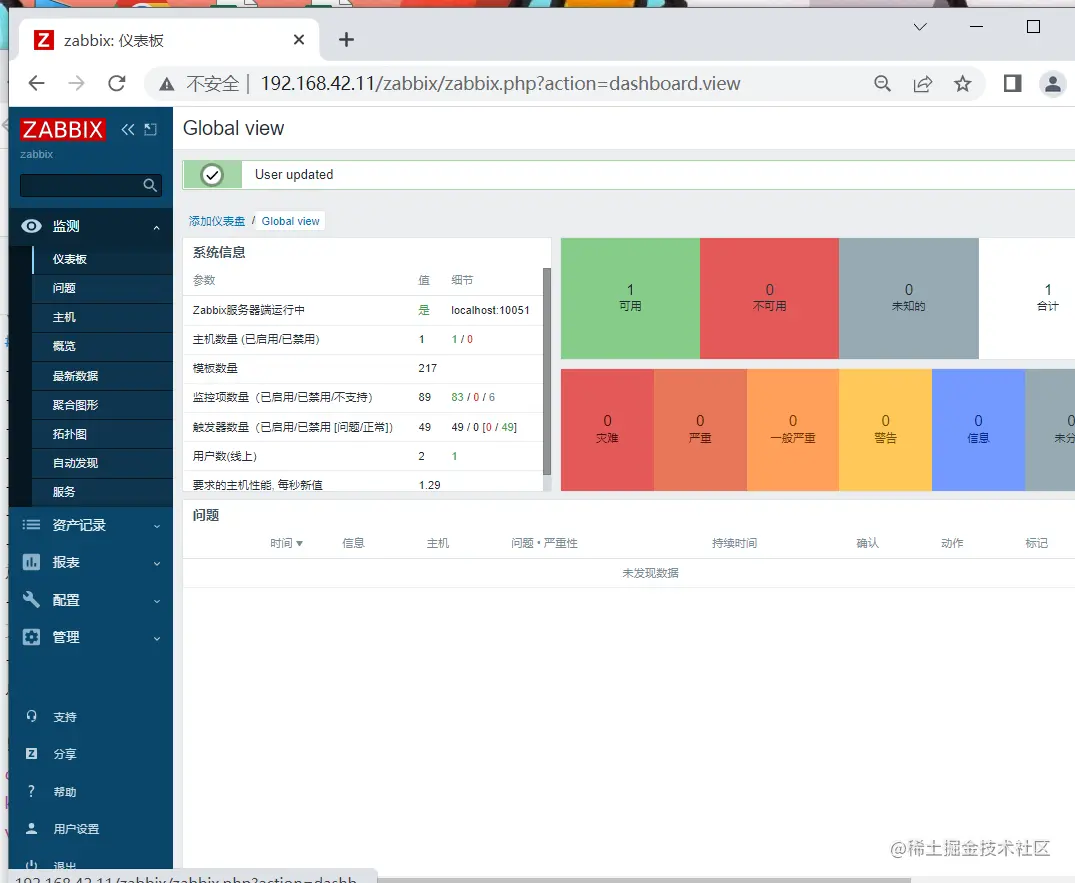This screenshot has width=1075, height=883.
Task: Click the 系统信息 widget scrollbar
Action: (546, 372)
